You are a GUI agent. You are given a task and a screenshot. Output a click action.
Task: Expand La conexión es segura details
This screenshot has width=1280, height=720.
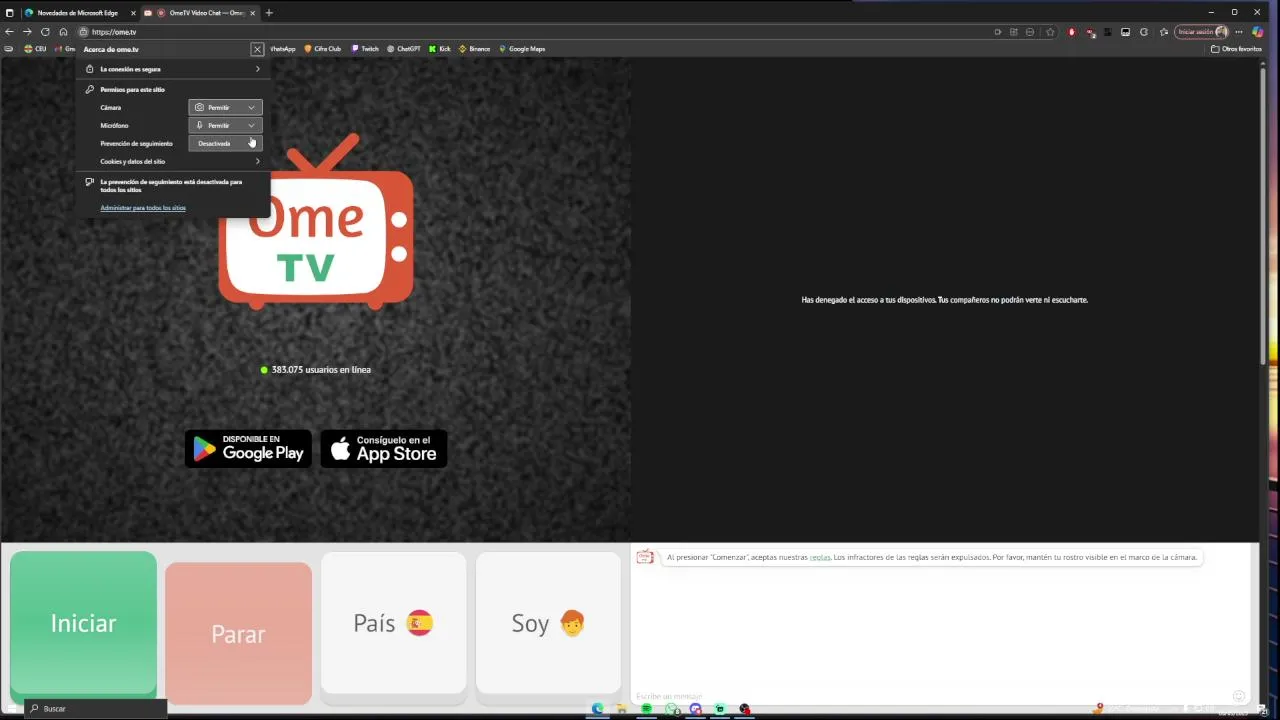point(172,69)
